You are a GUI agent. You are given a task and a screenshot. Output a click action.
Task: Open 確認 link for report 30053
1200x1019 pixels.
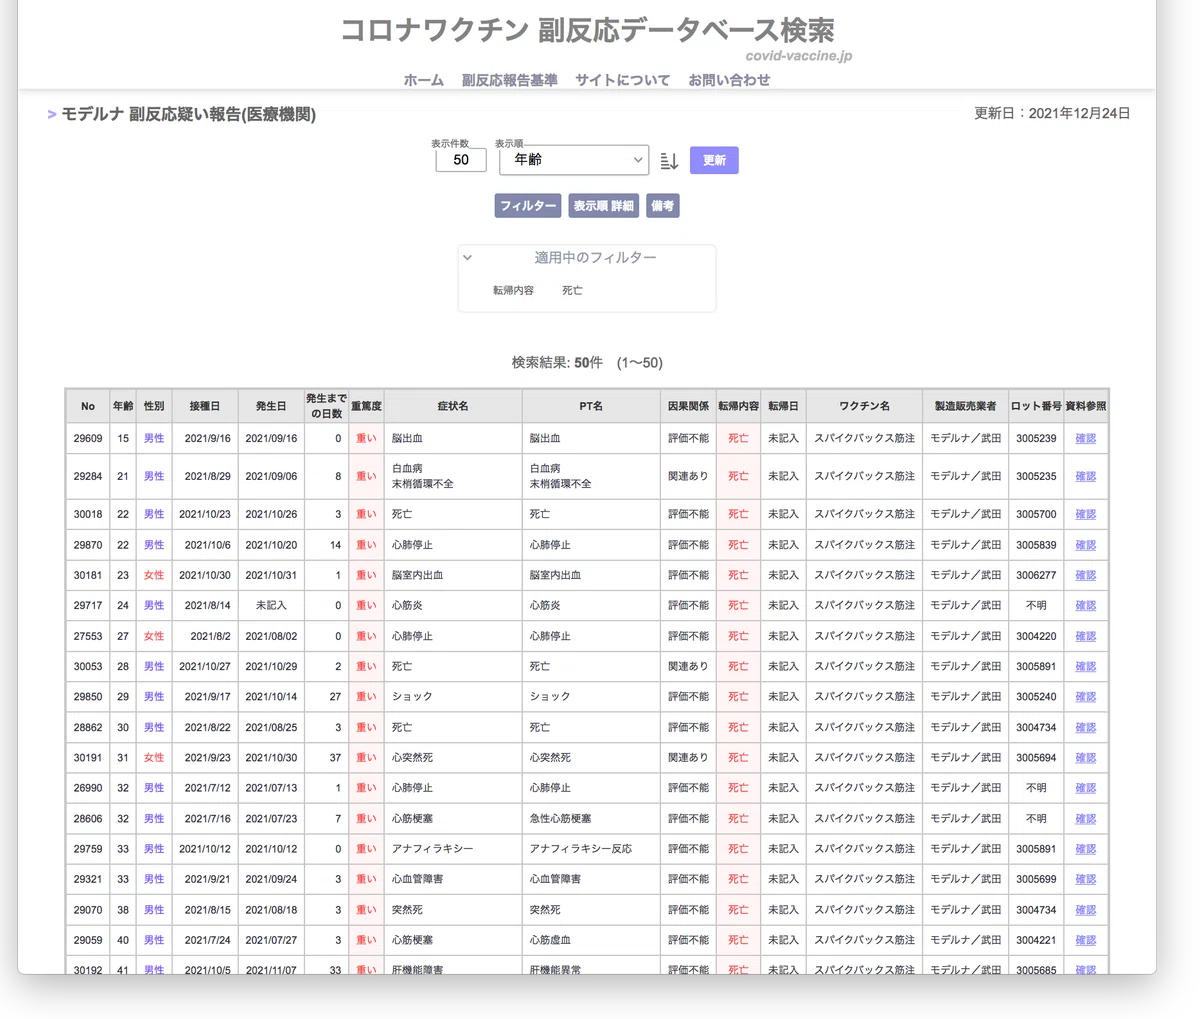tap(1085, 666)
